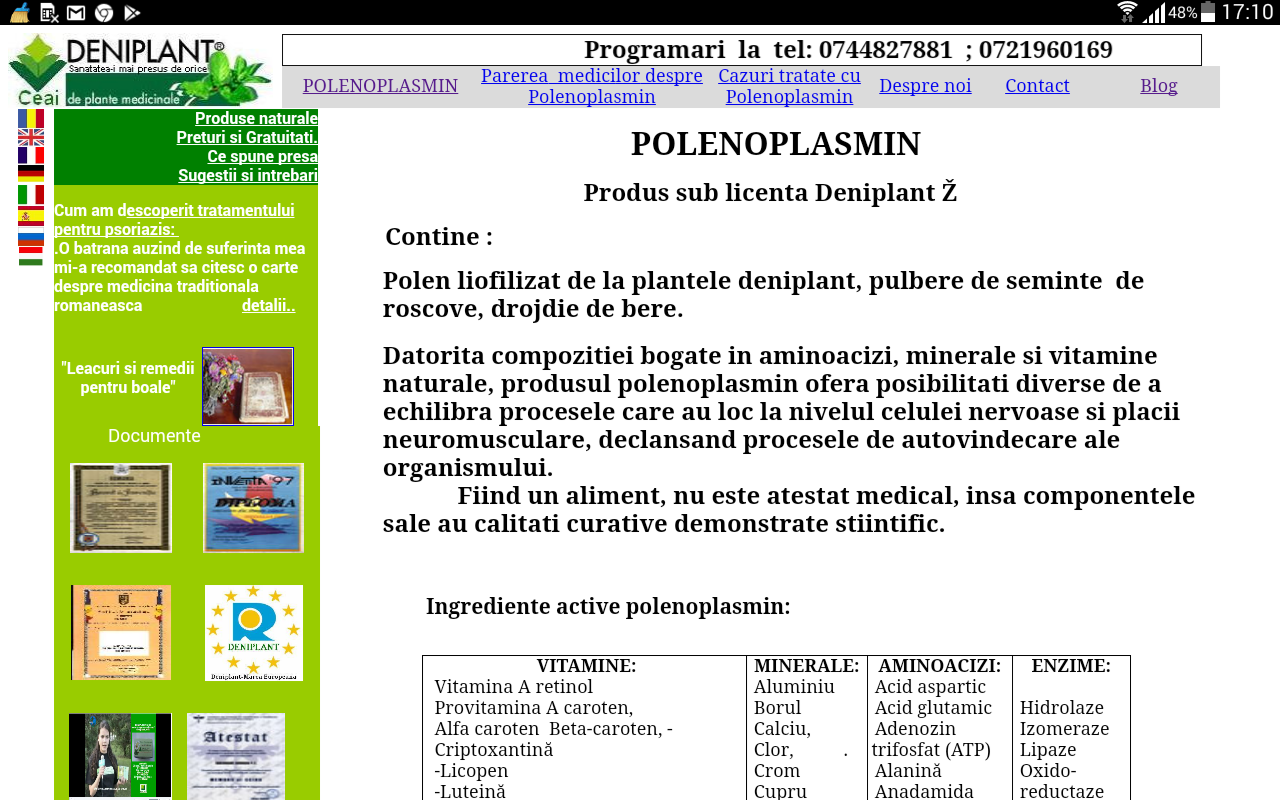1280x800 pixels.
Task: Open the Play Store notification icon
Action: [132, 13]
